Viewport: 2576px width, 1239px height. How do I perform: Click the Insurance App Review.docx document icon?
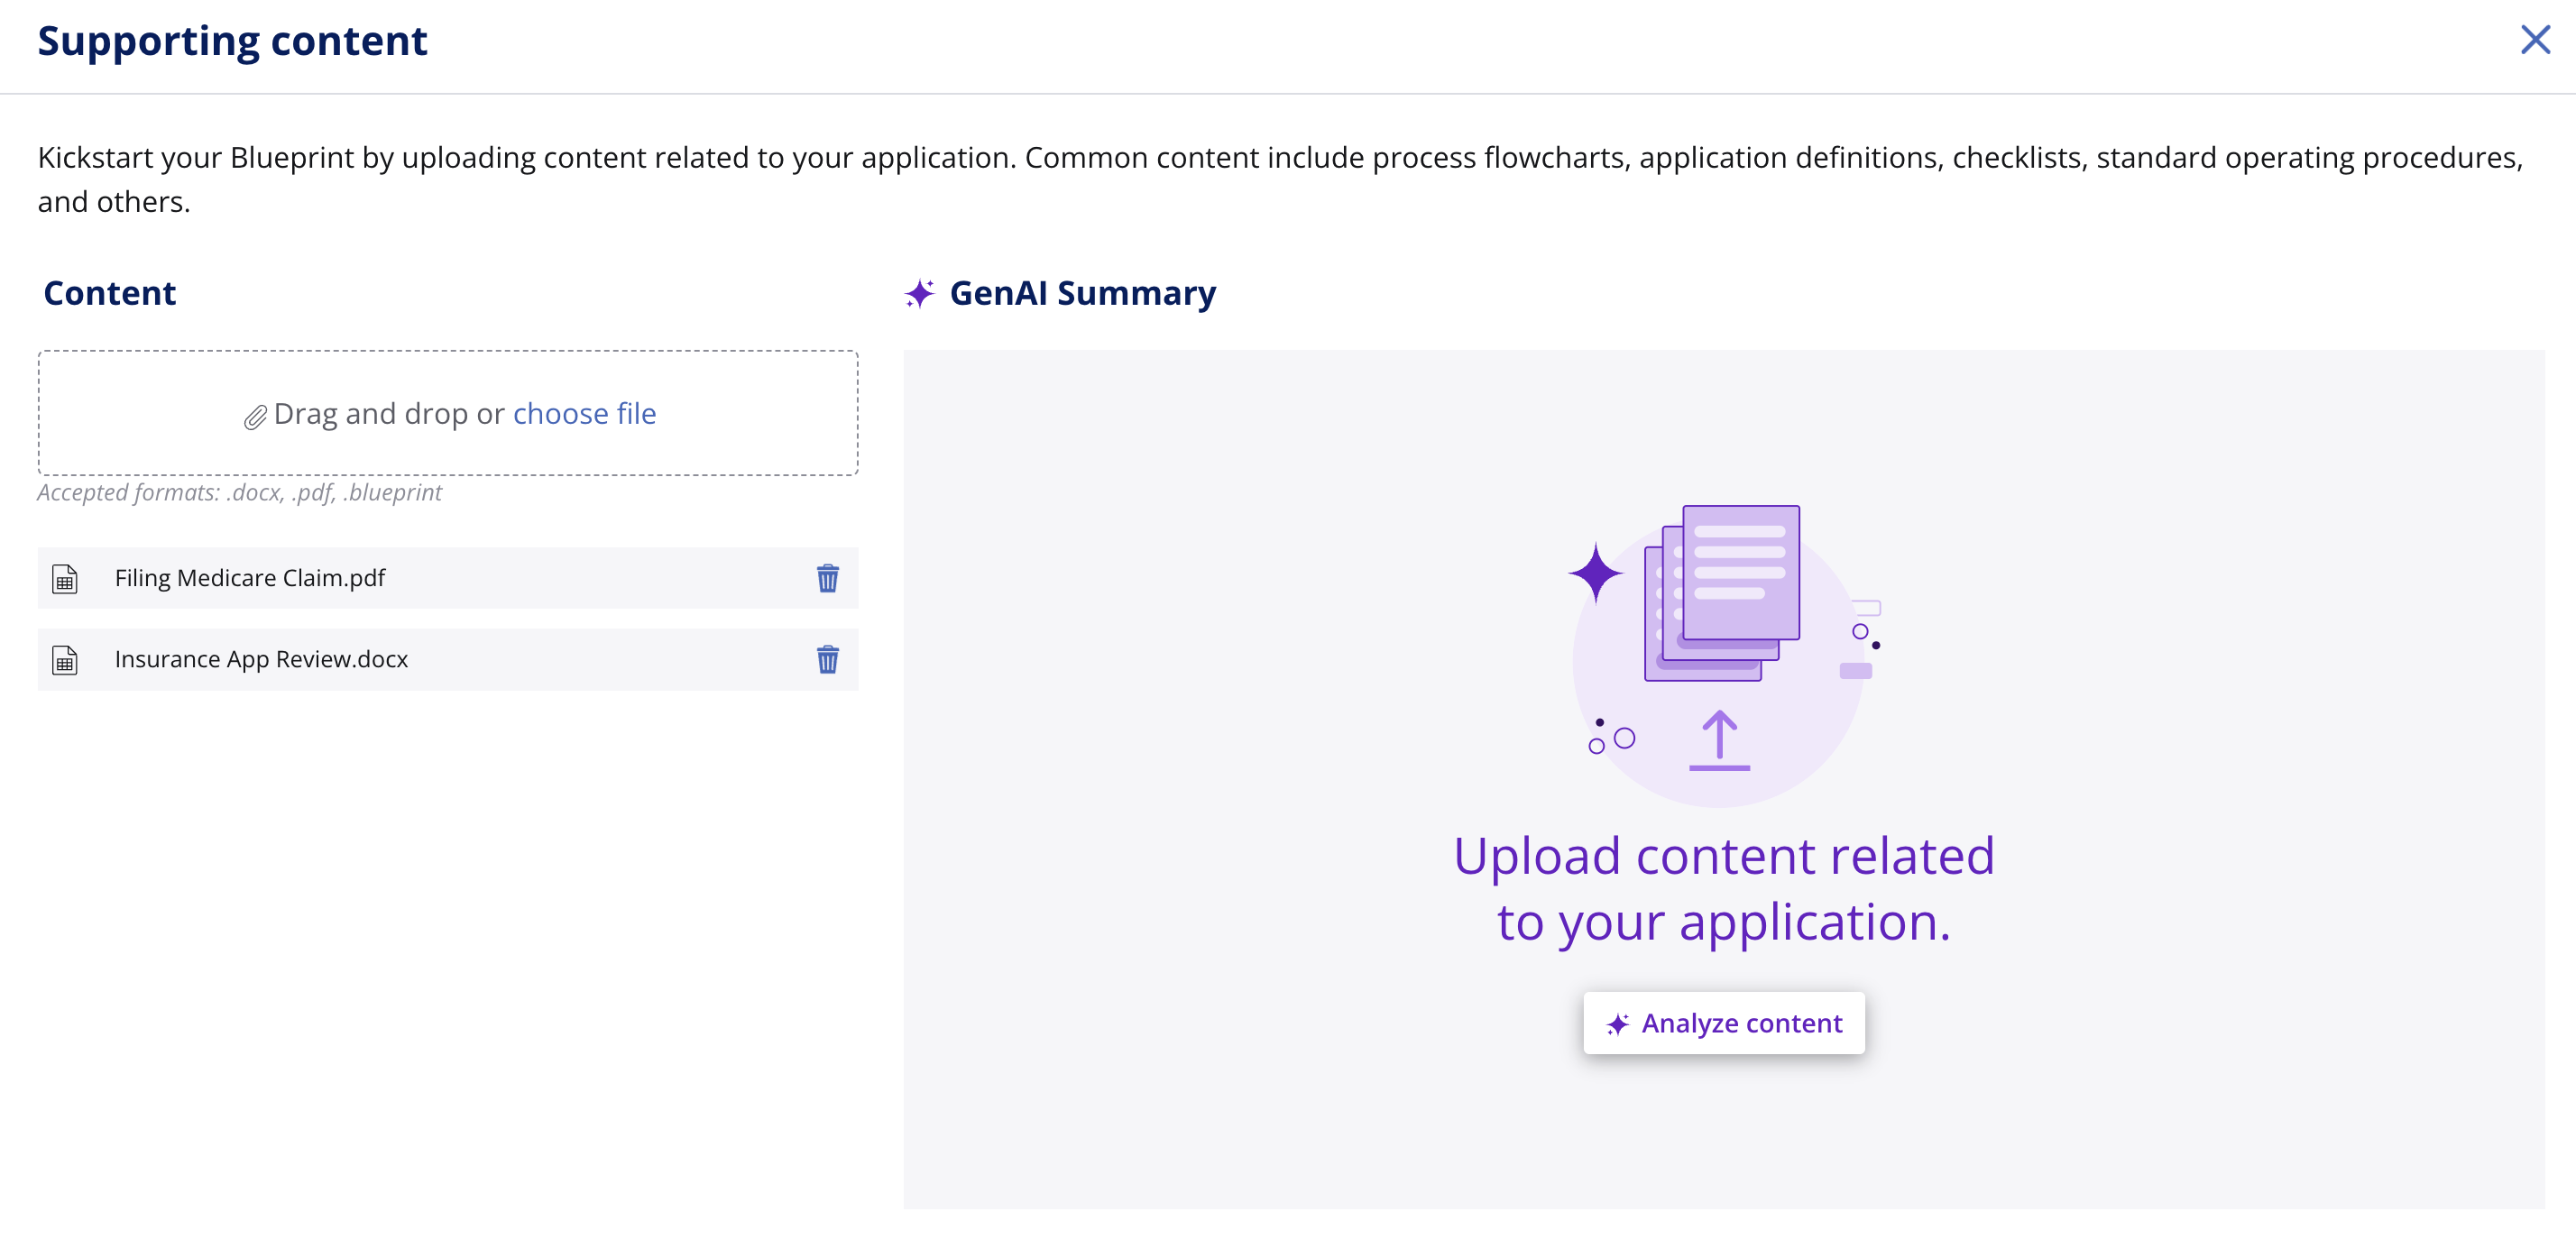tap(65, 659)
